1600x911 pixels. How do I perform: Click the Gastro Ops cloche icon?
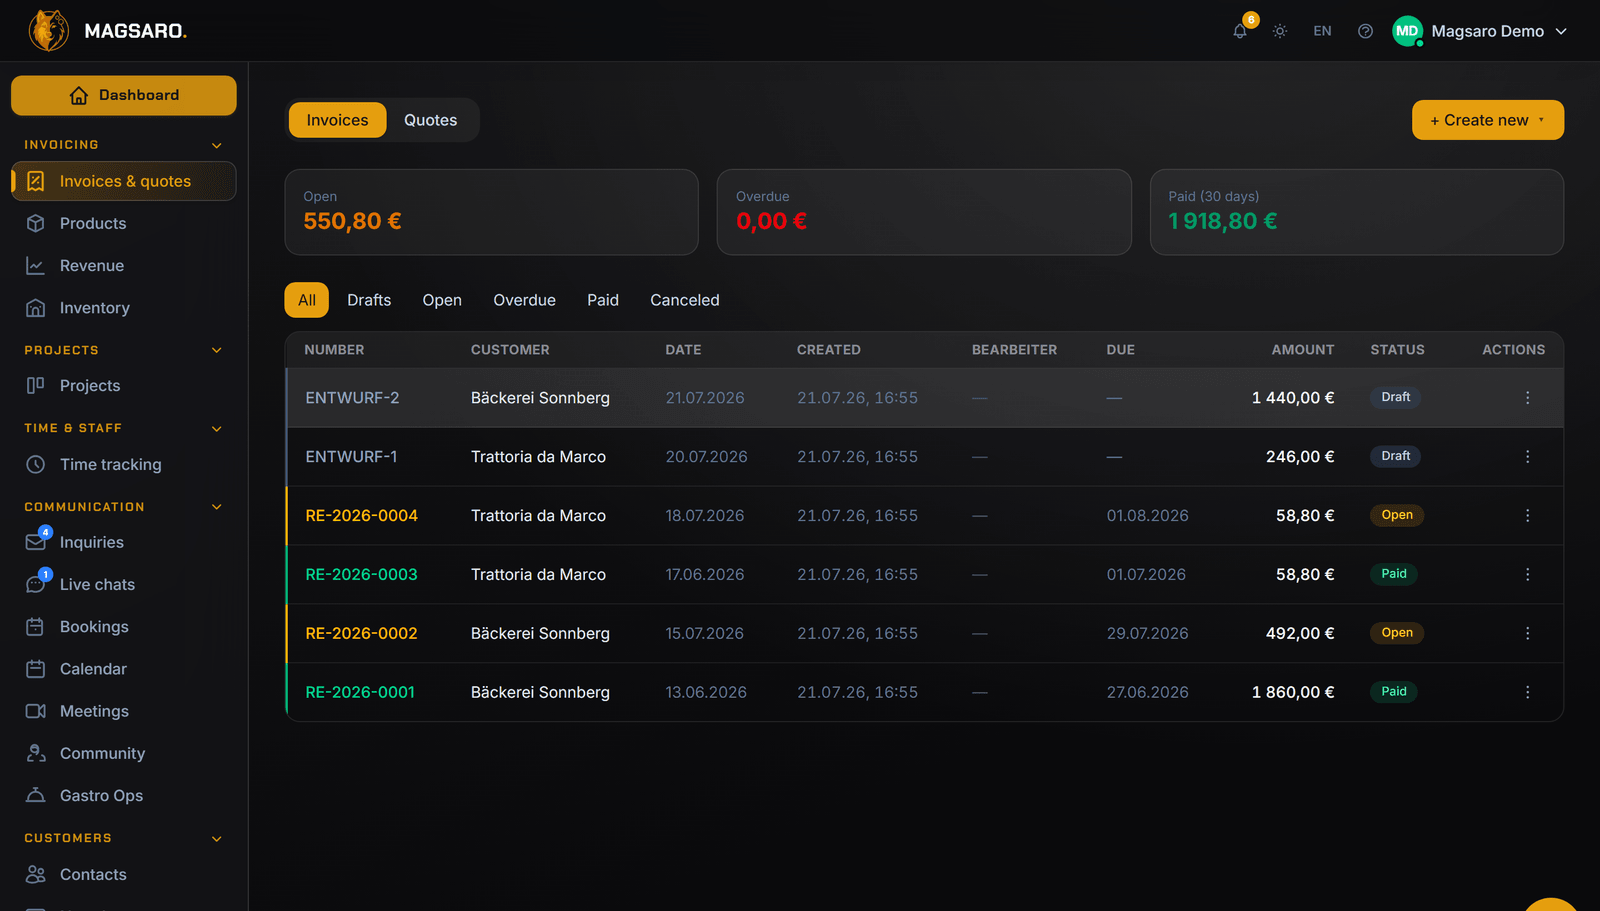[x=36, y=795]
